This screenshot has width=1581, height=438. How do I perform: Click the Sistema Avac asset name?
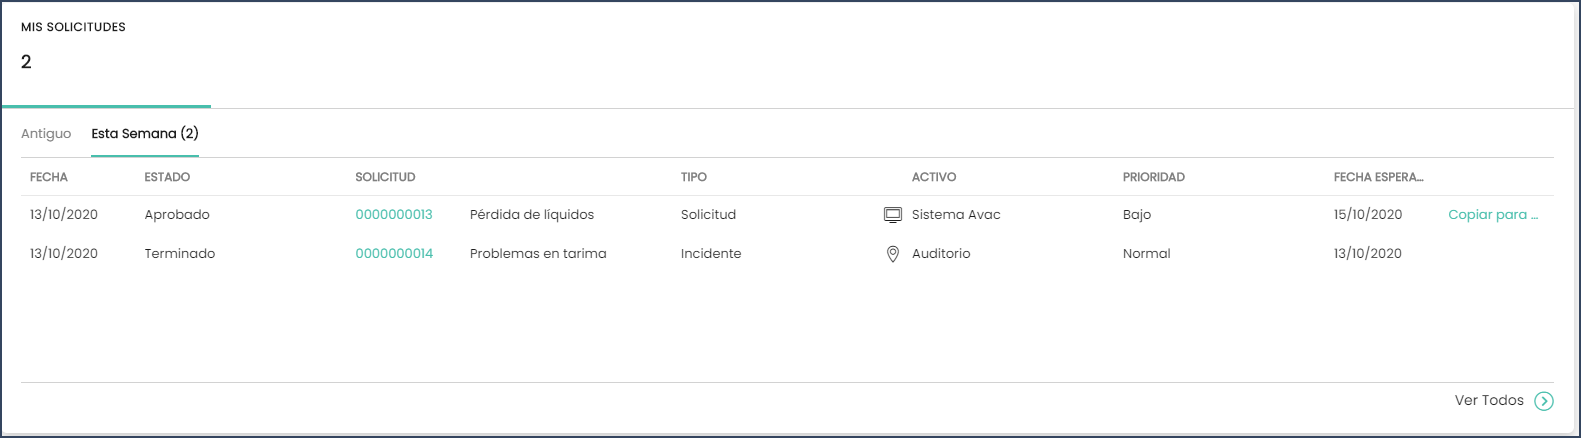pos(956,215)
